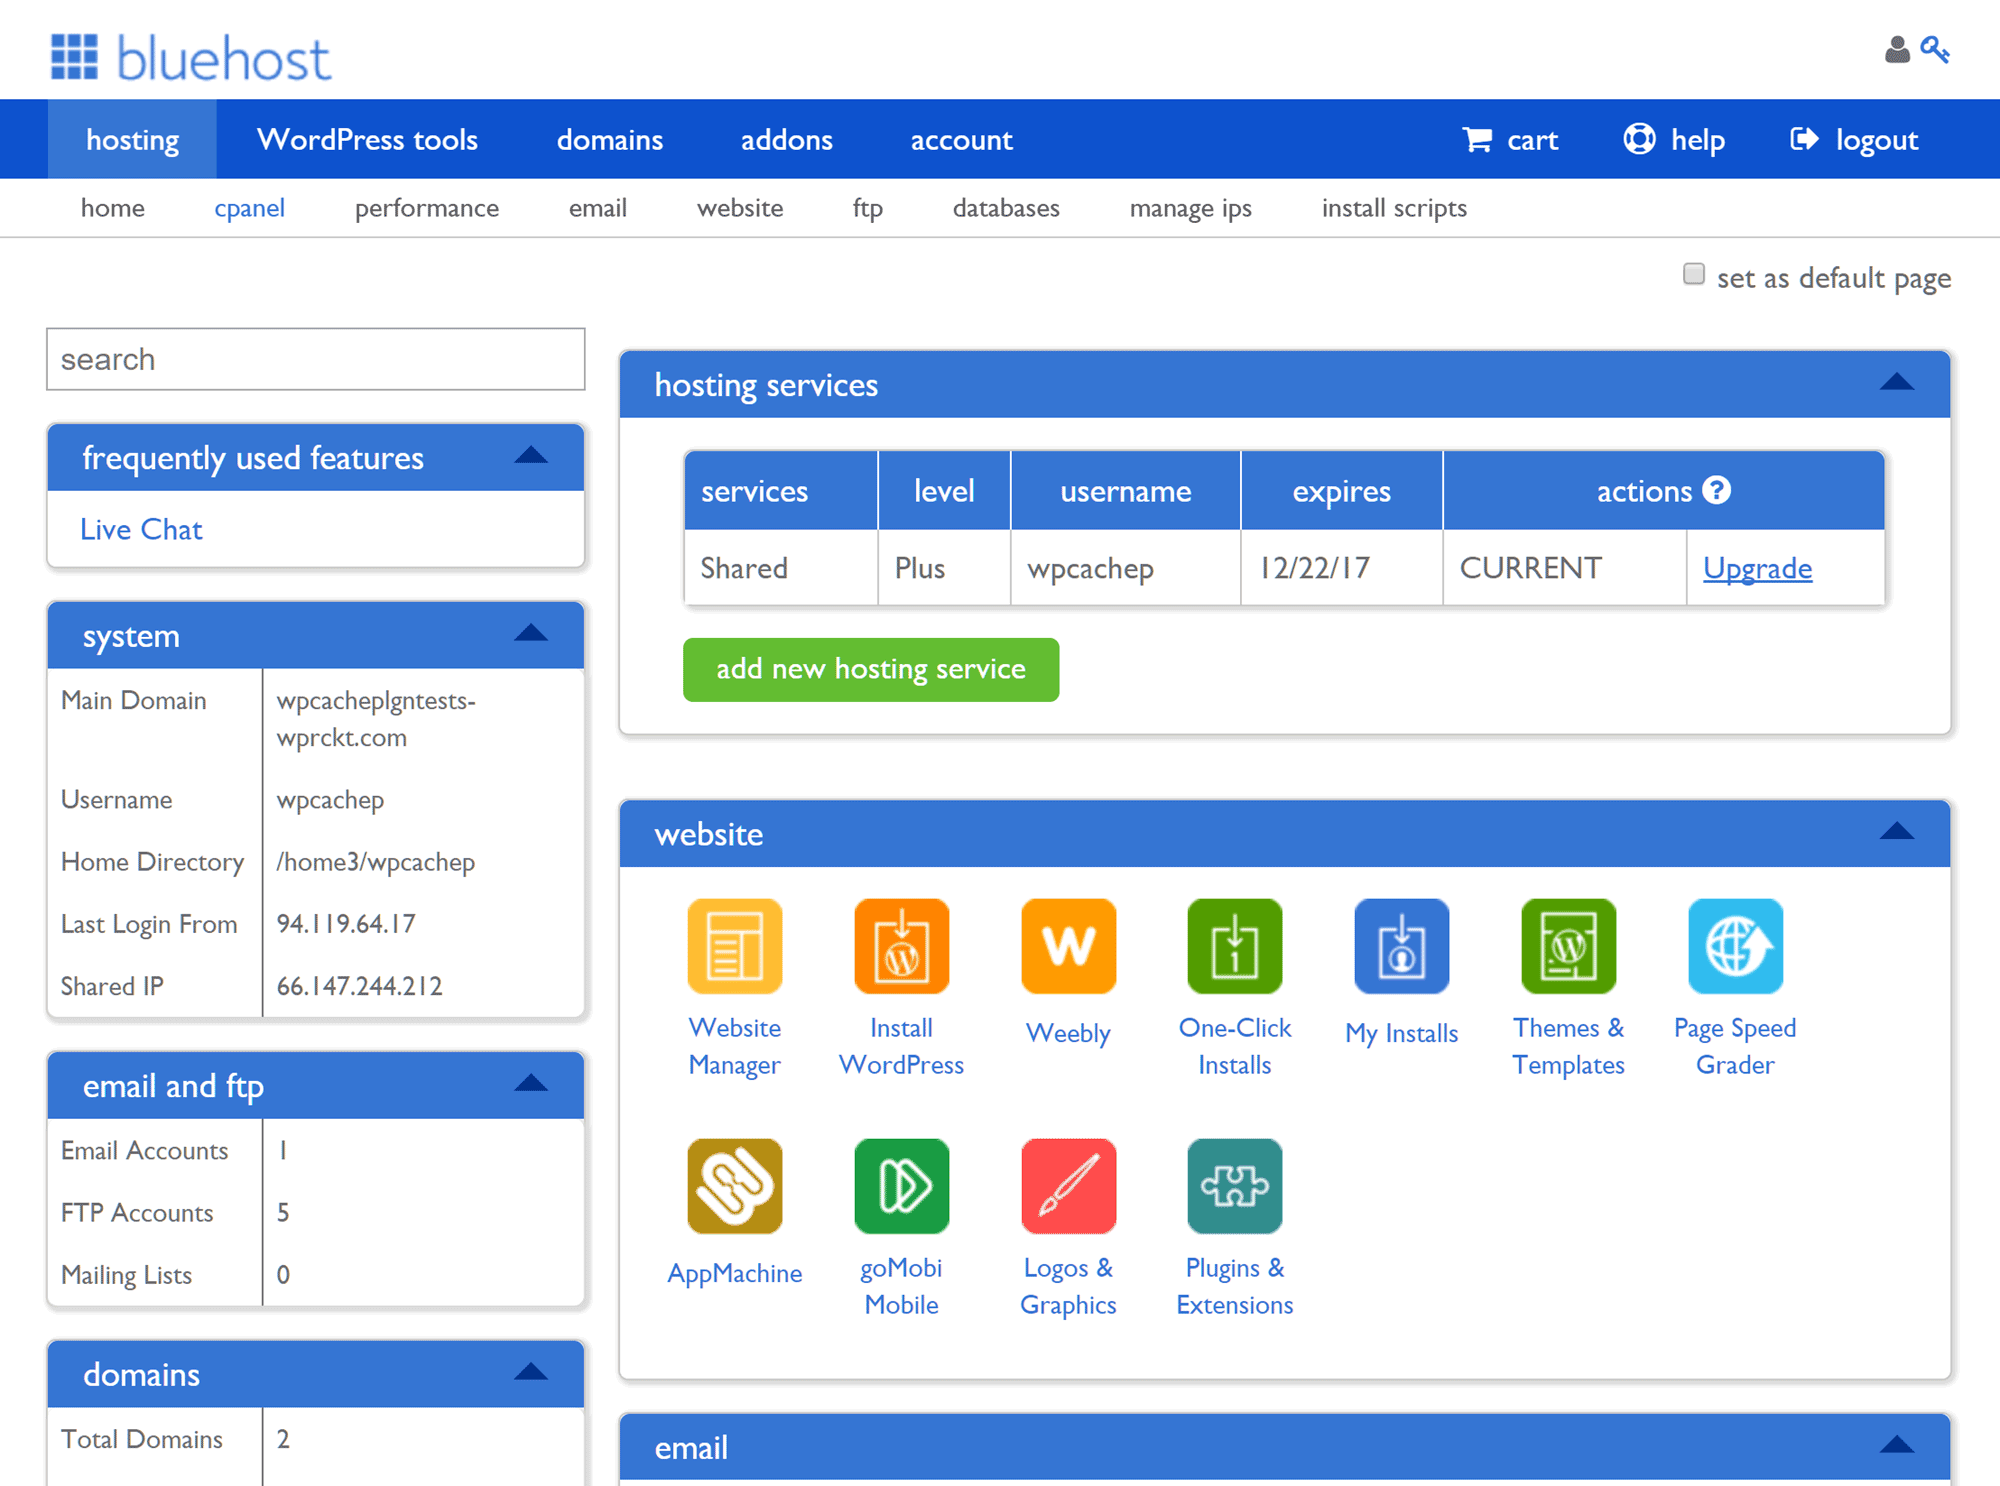Open the Themes & Templates icon
The image size is (2000, 1486).
click(1568, 946)
